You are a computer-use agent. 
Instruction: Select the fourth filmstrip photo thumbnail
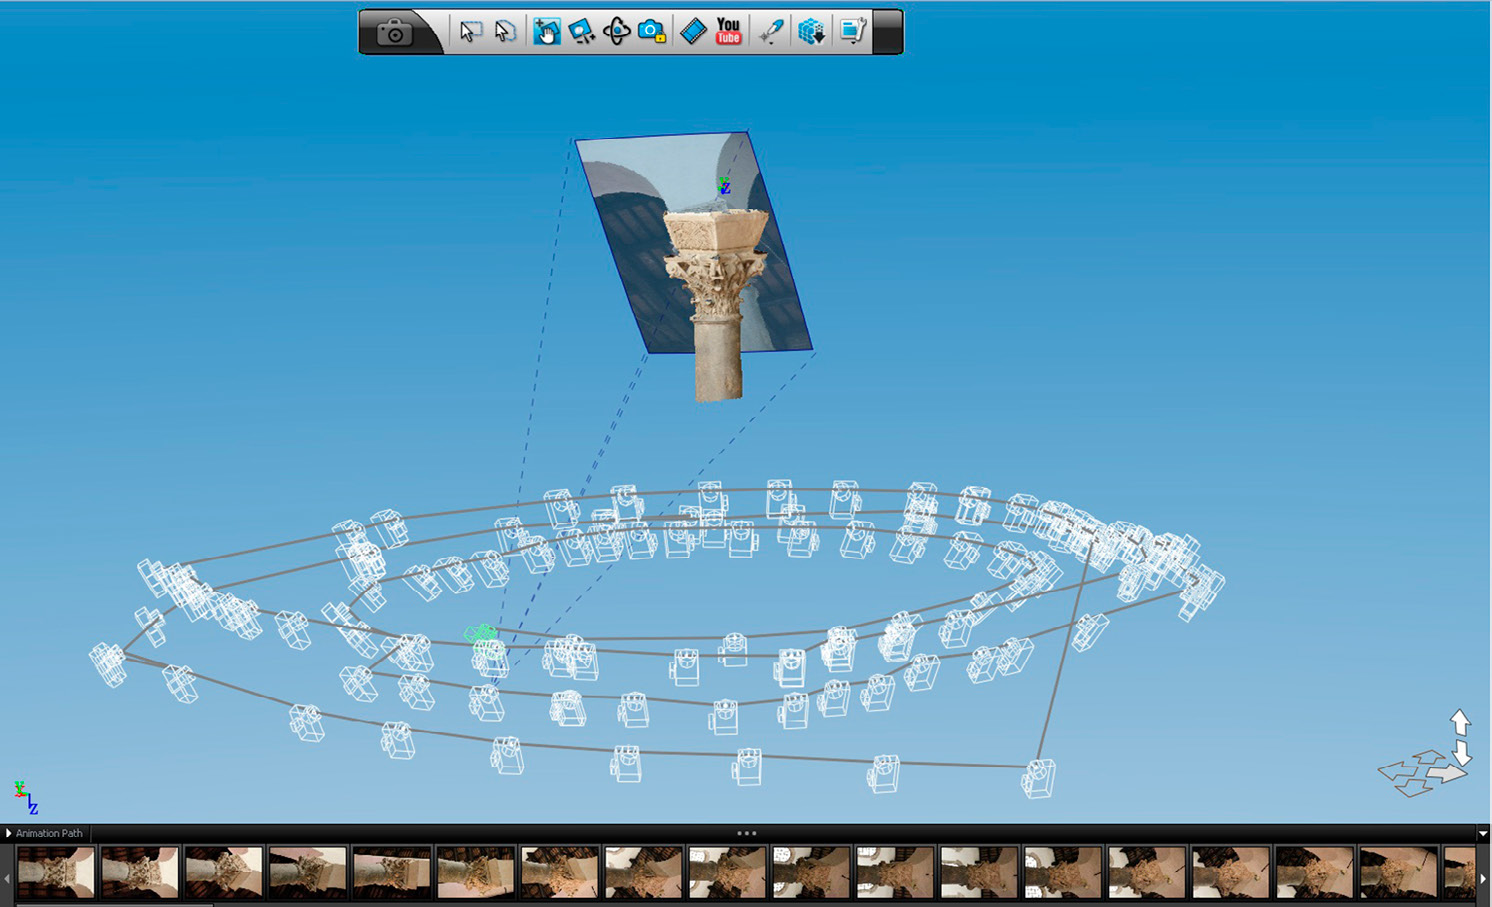(x=308, y=872)
